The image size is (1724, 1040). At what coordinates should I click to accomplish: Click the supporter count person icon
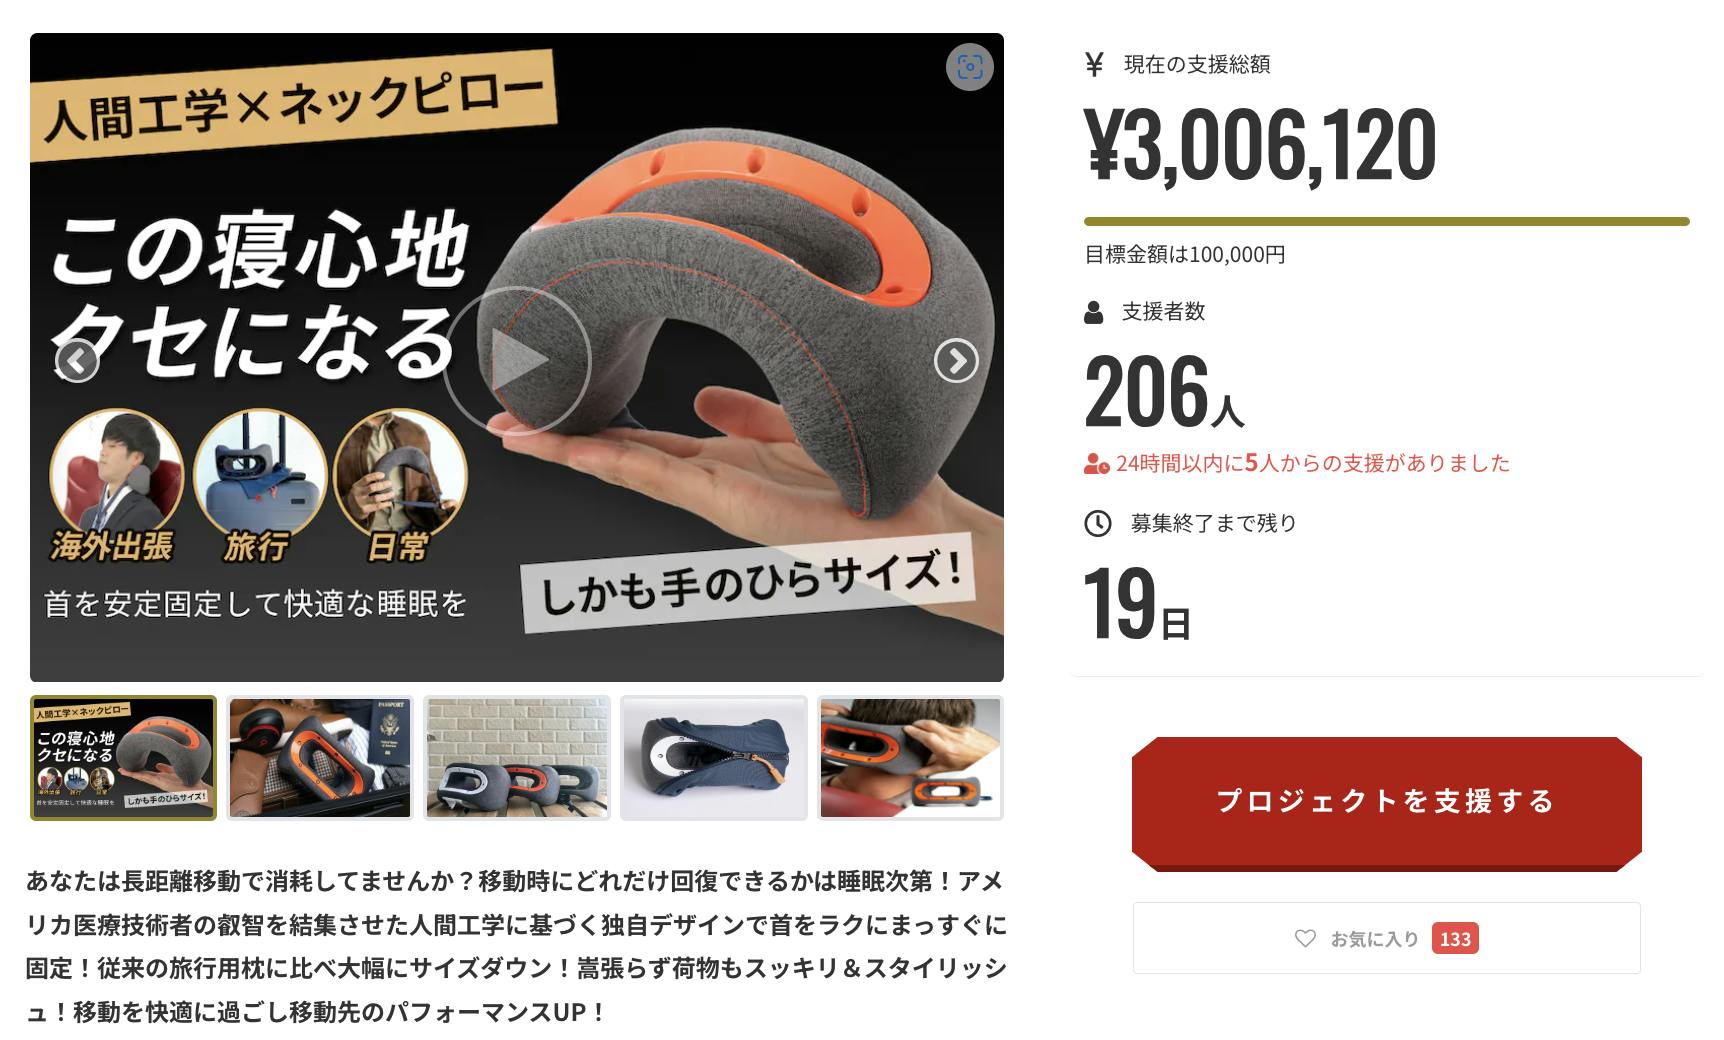(x=1094, y=313)
